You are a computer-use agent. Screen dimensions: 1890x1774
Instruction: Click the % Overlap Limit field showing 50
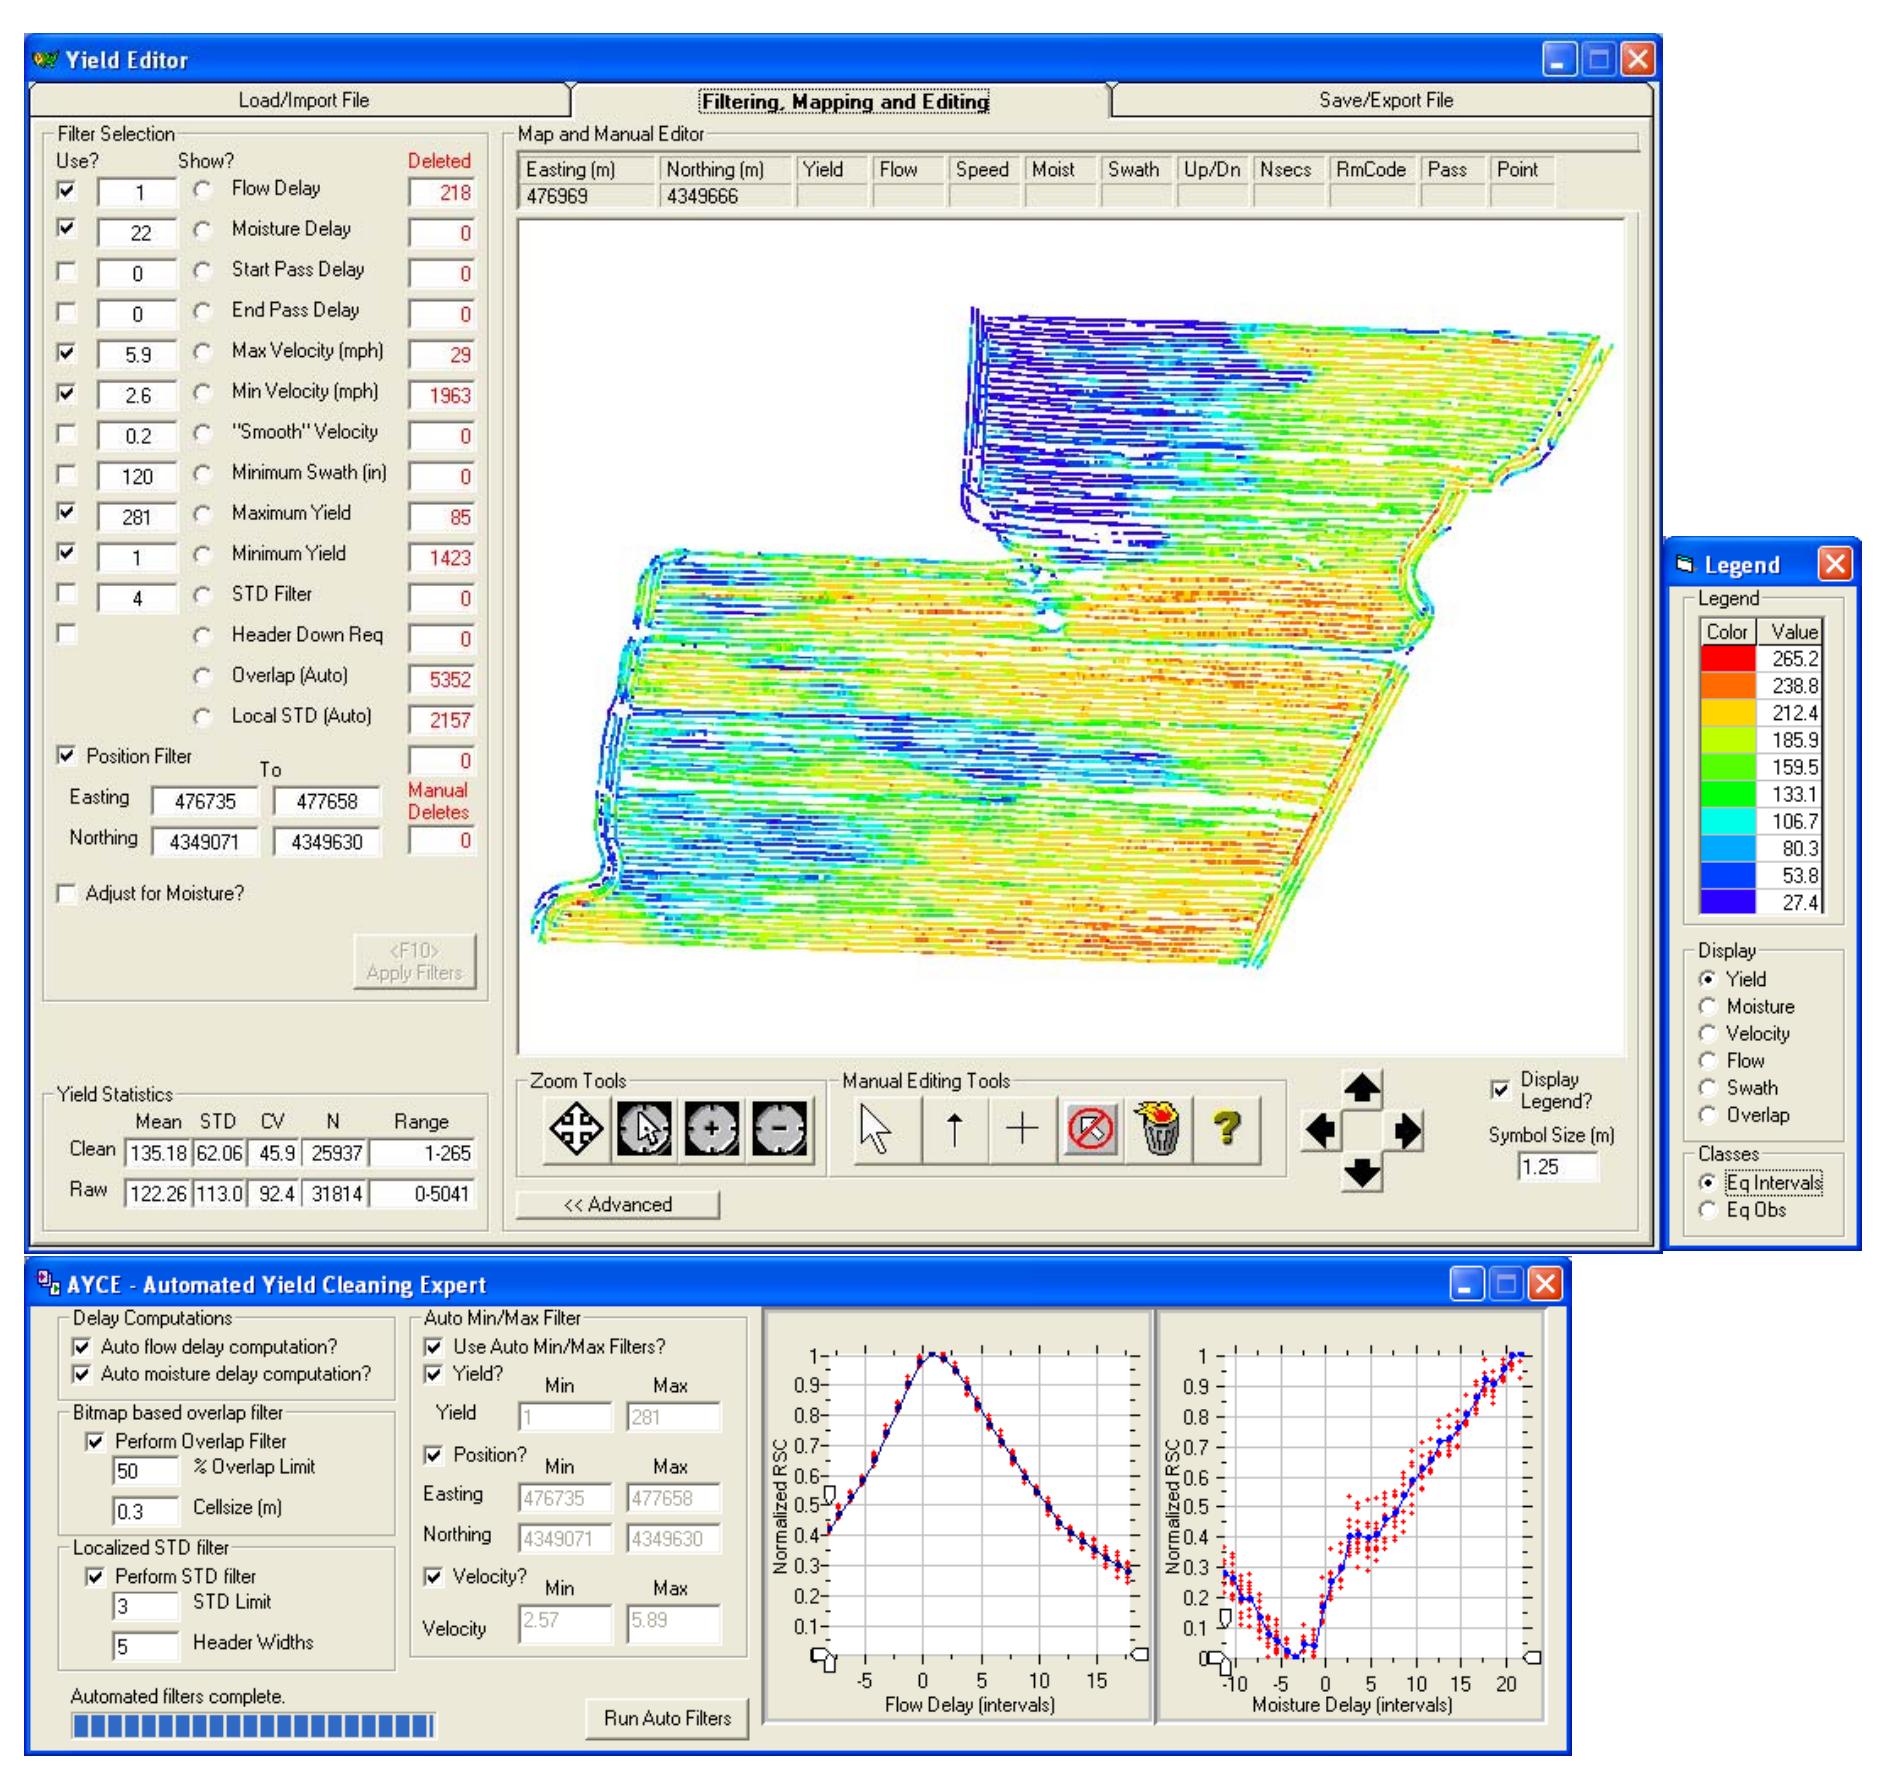145,1471
